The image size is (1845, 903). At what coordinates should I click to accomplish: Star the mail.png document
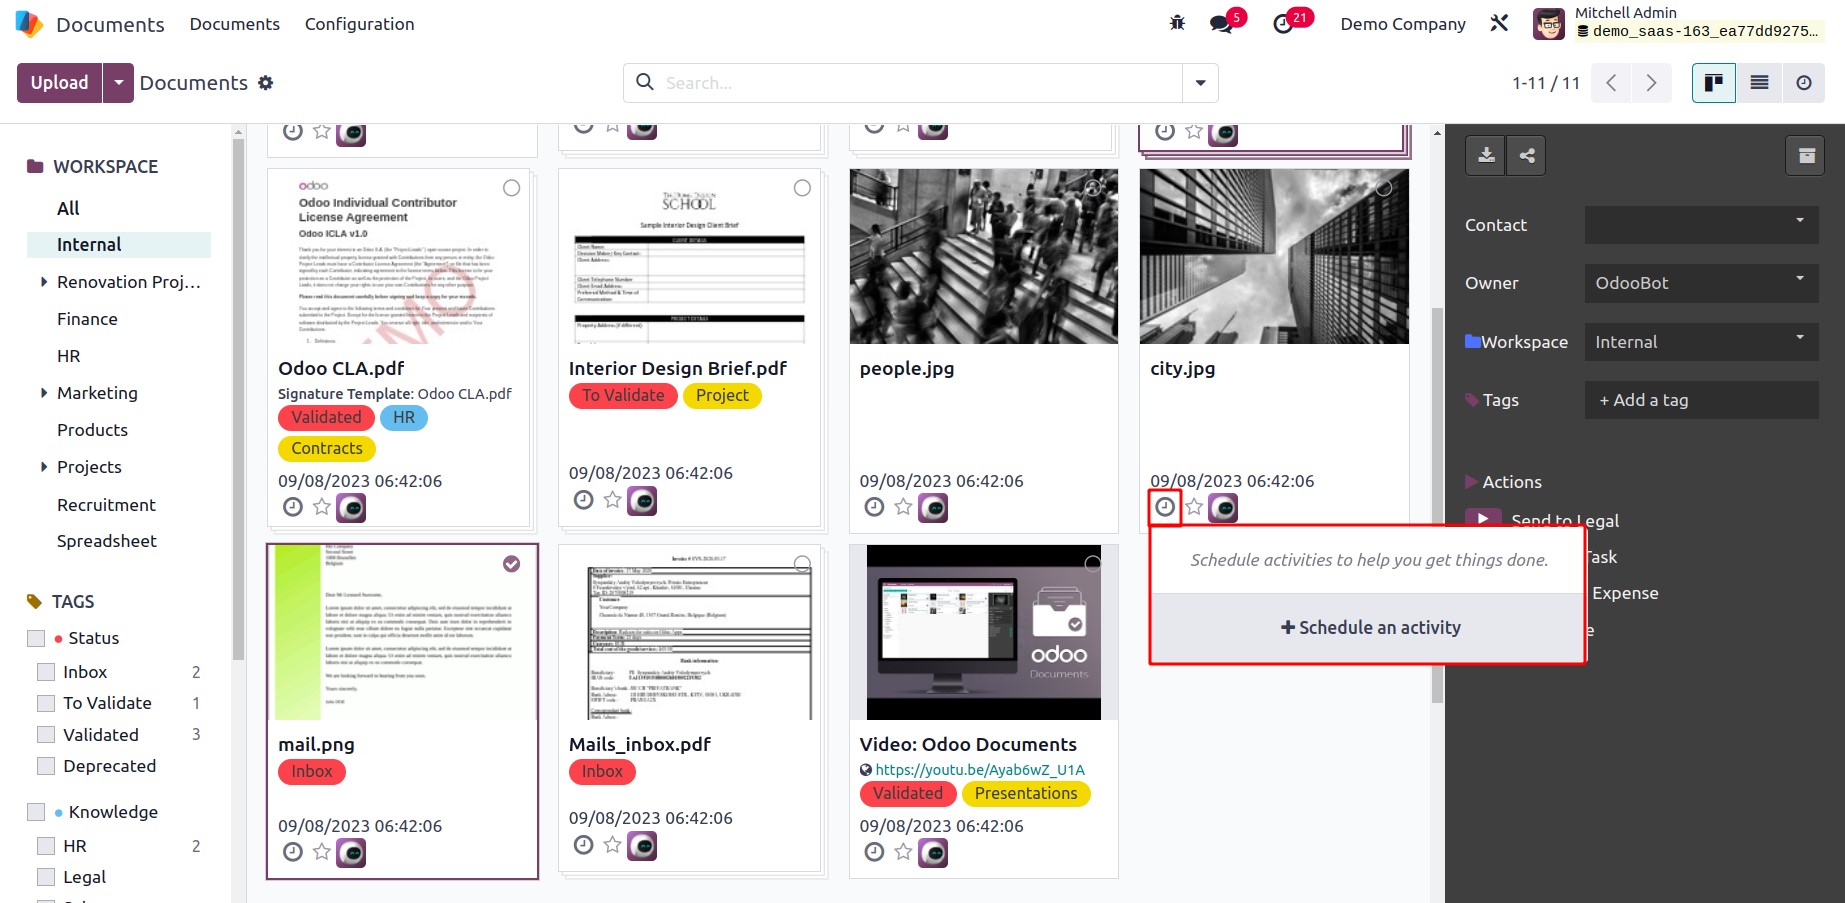pyautogui.click(x=321, y=852)
